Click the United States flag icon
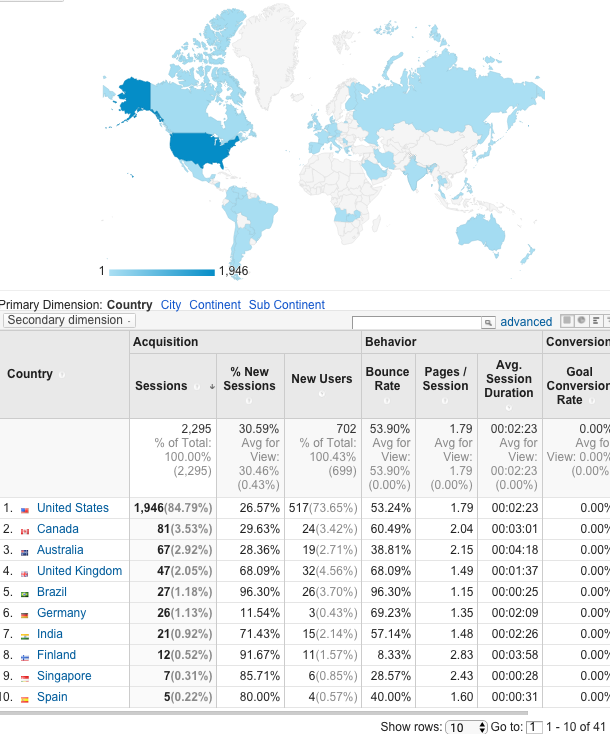Screen dimensions: 610x734 25,510
